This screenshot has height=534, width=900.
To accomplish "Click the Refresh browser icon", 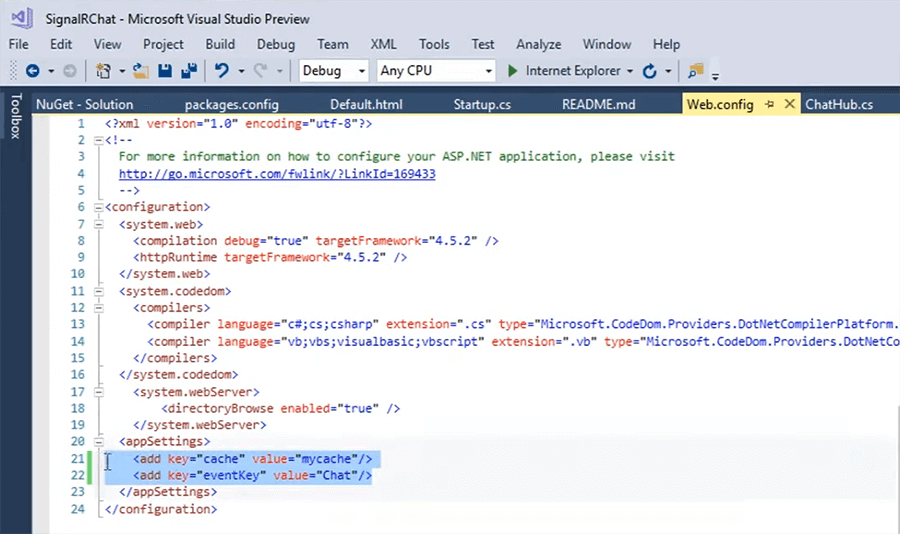I will pyautogui.click(x=649, y=71).
